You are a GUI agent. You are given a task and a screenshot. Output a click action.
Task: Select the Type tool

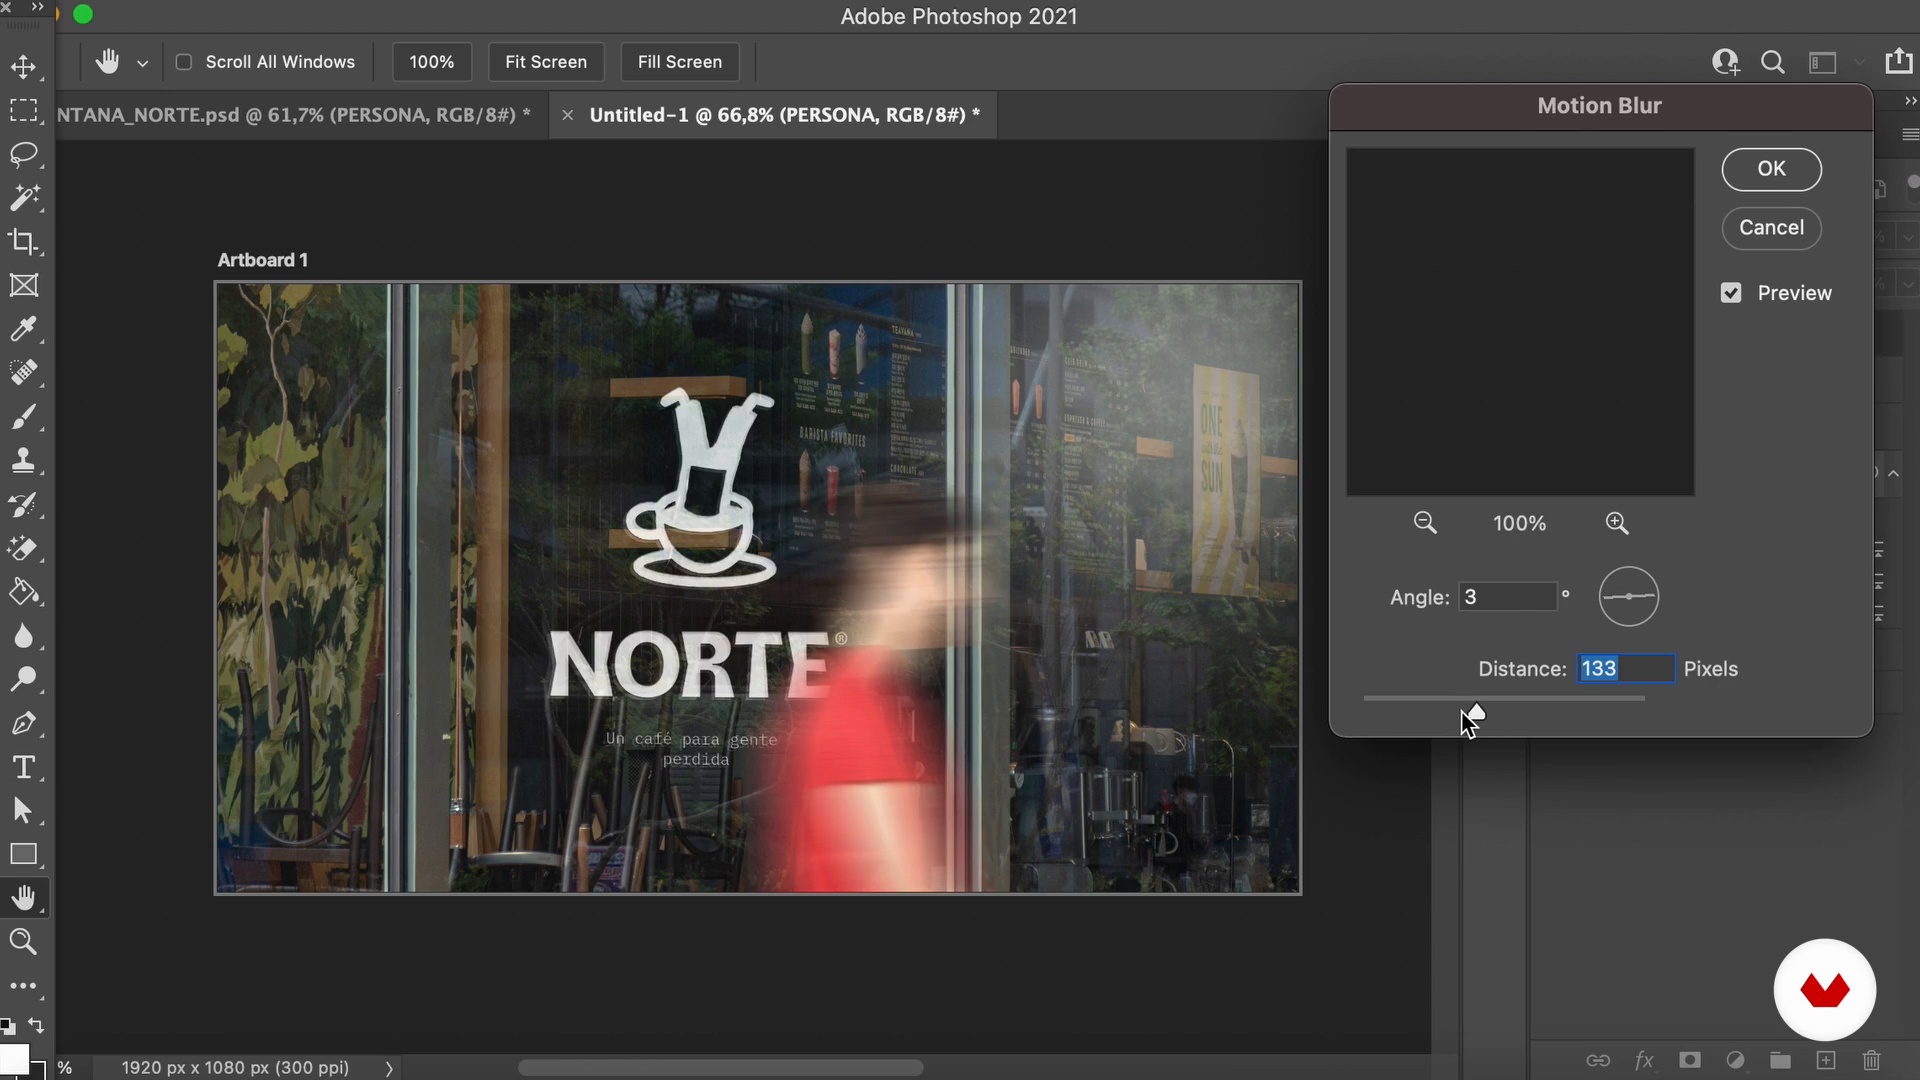point(24,767)
